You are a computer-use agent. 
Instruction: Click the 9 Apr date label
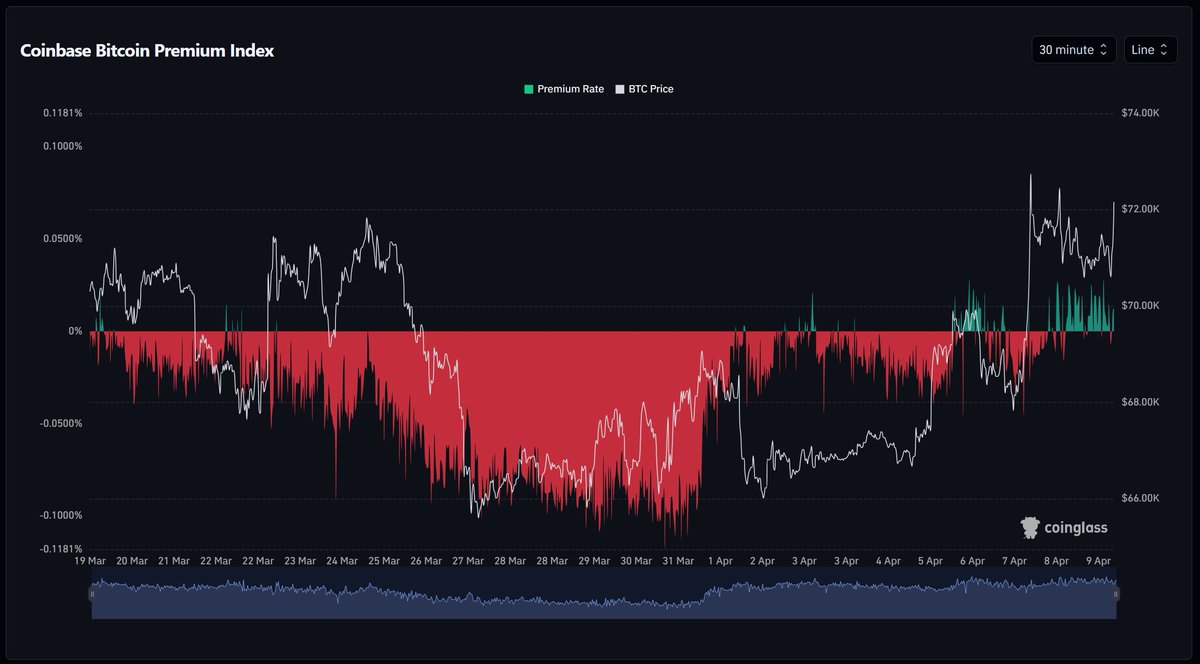click(x=1098, y=561)
